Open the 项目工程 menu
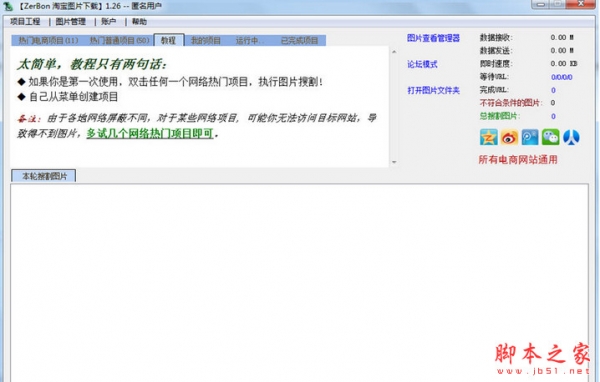 pos(25,22)
